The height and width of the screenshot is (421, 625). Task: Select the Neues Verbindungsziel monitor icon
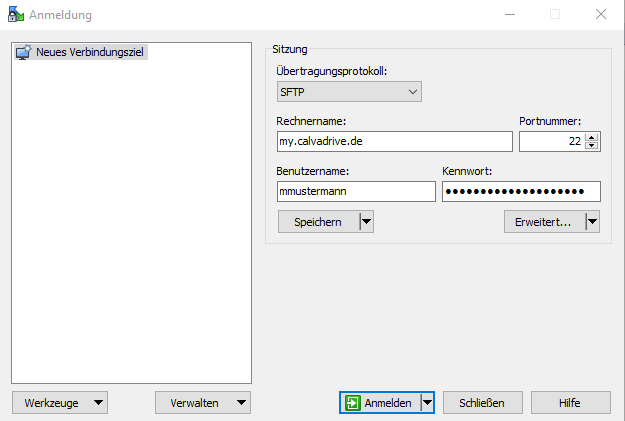(24, 52)
